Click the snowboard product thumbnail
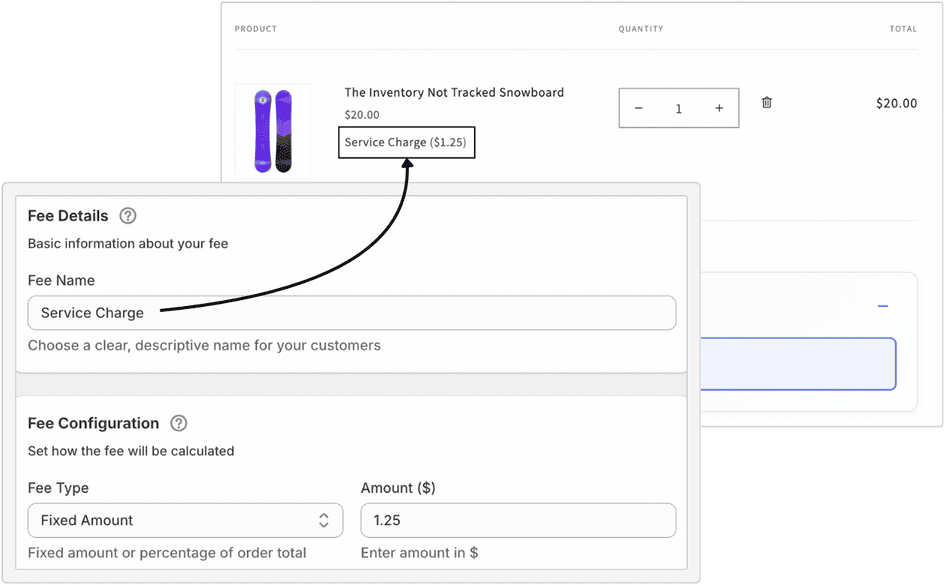The width and height of the screenshot is (945, 585). pos(272,131)
